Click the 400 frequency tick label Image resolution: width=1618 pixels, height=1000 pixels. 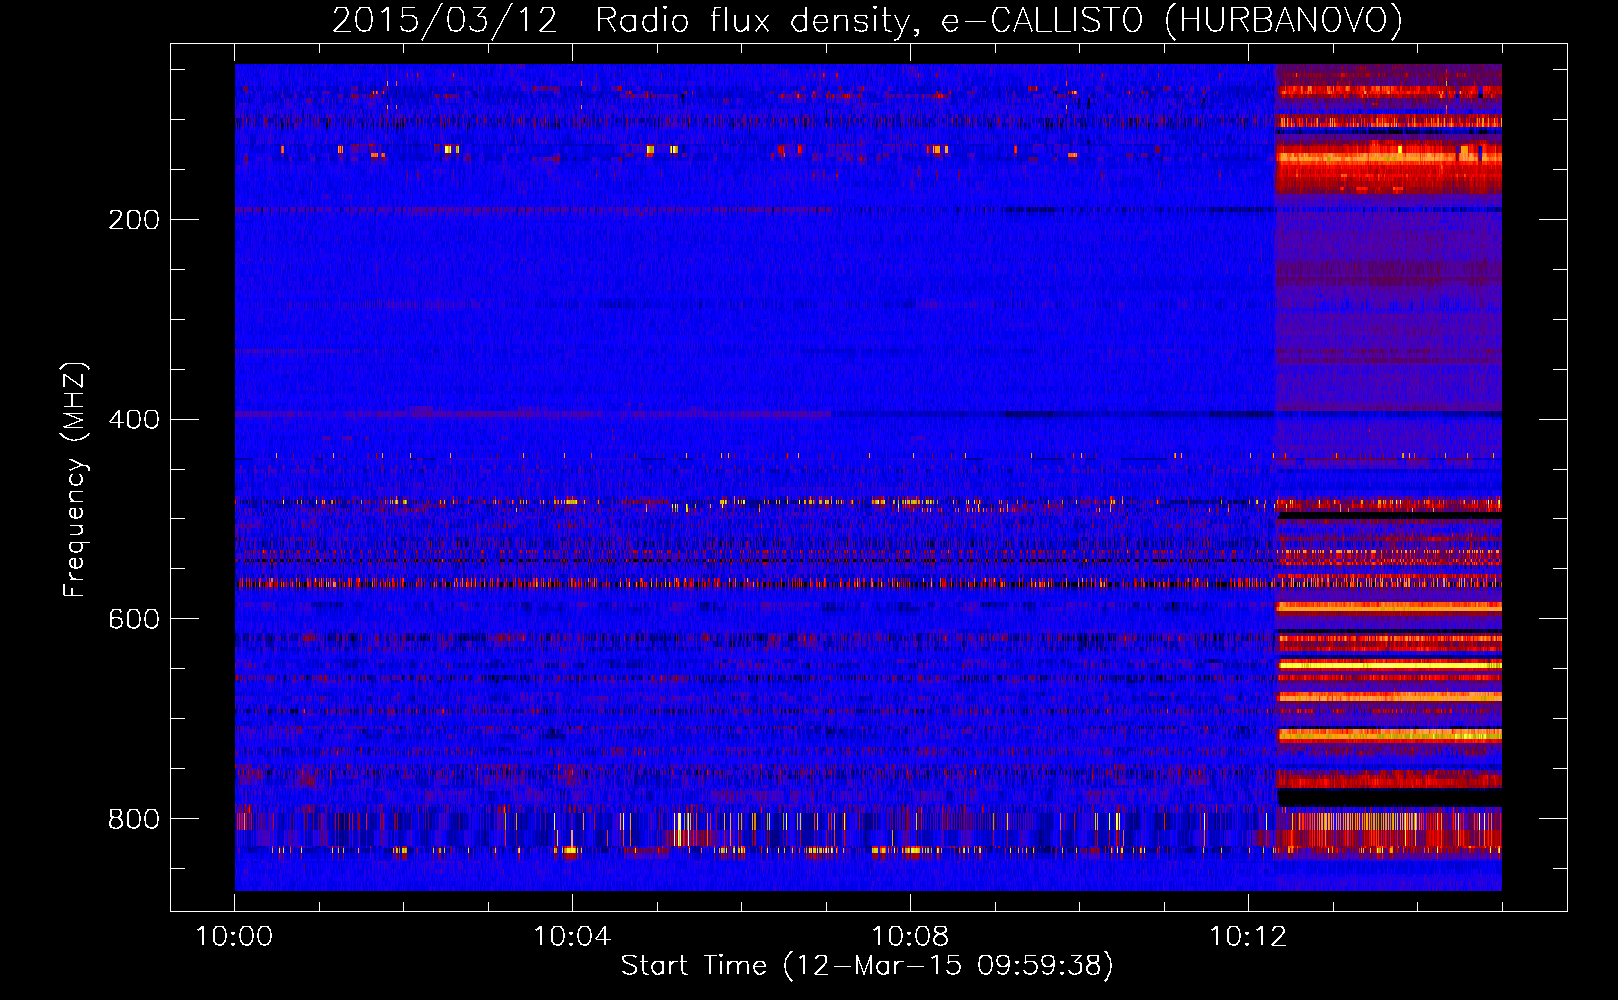click(134, 420)
